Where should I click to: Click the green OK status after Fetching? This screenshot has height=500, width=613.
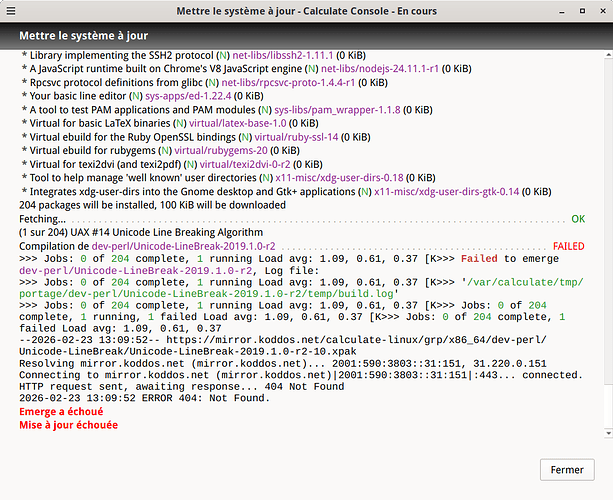click(577, 218)
